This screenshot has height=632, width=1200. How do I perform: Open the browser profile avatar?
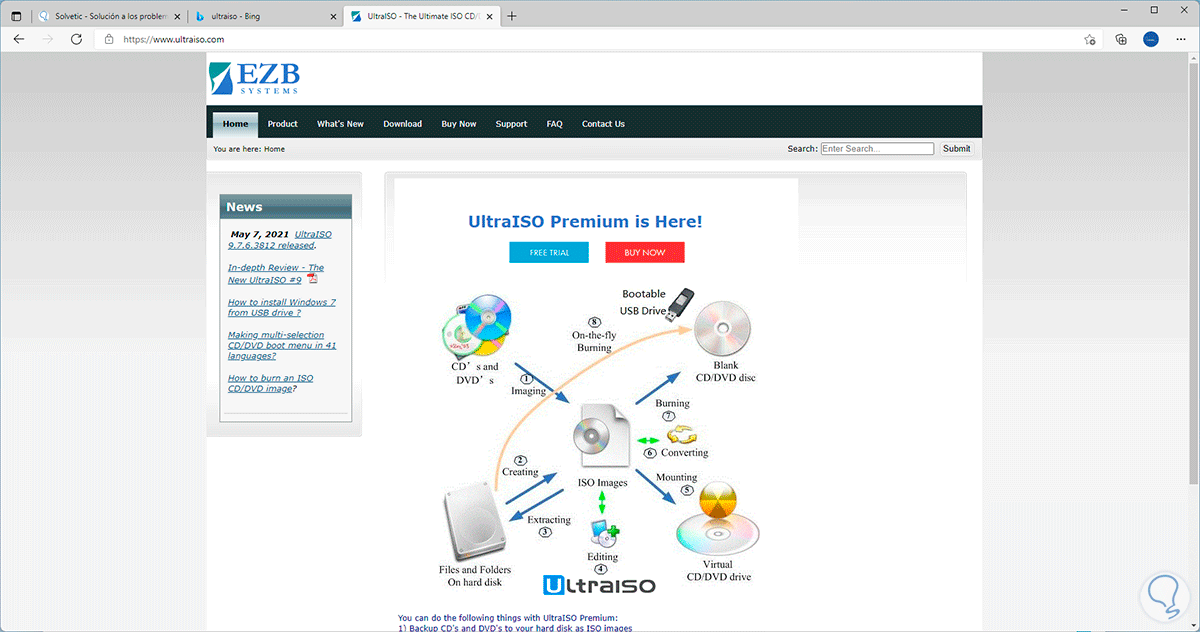tap(1150, 39)
